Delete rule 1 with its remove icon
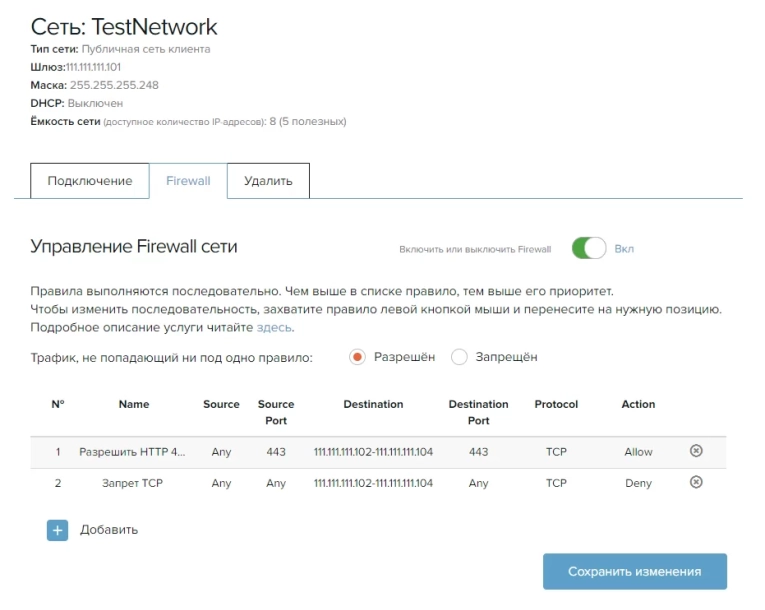The width and height of the screenshot is (765, 610). 696,451
